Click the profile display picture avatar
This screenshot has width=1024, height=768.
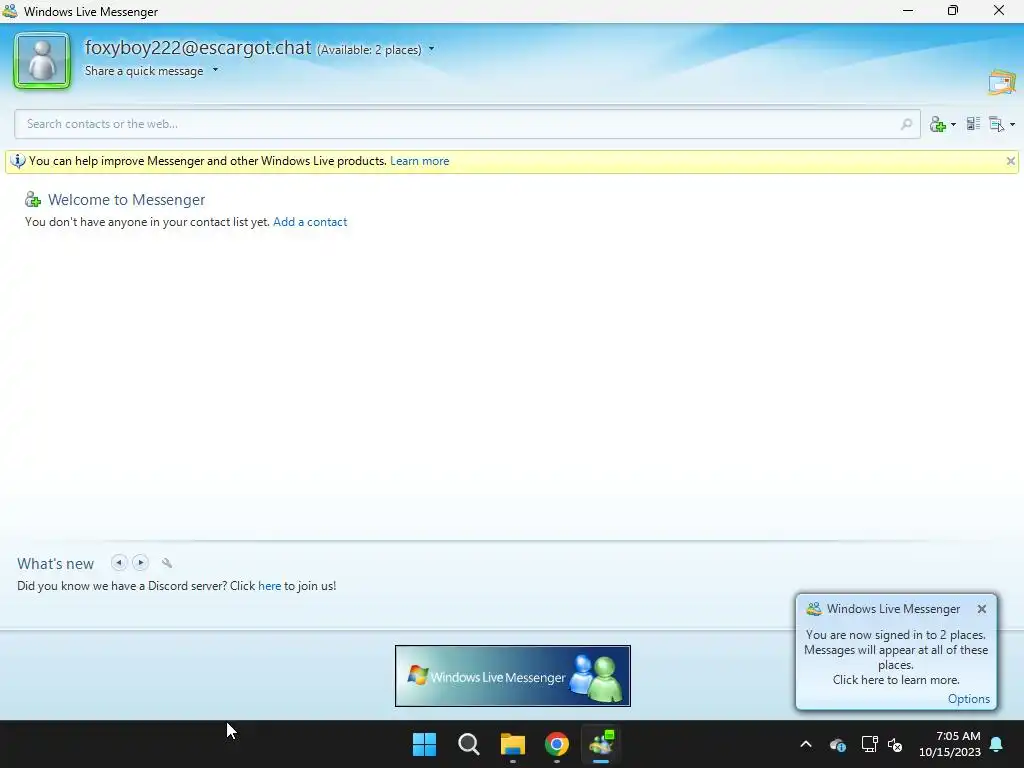click(x=42, y=61)
